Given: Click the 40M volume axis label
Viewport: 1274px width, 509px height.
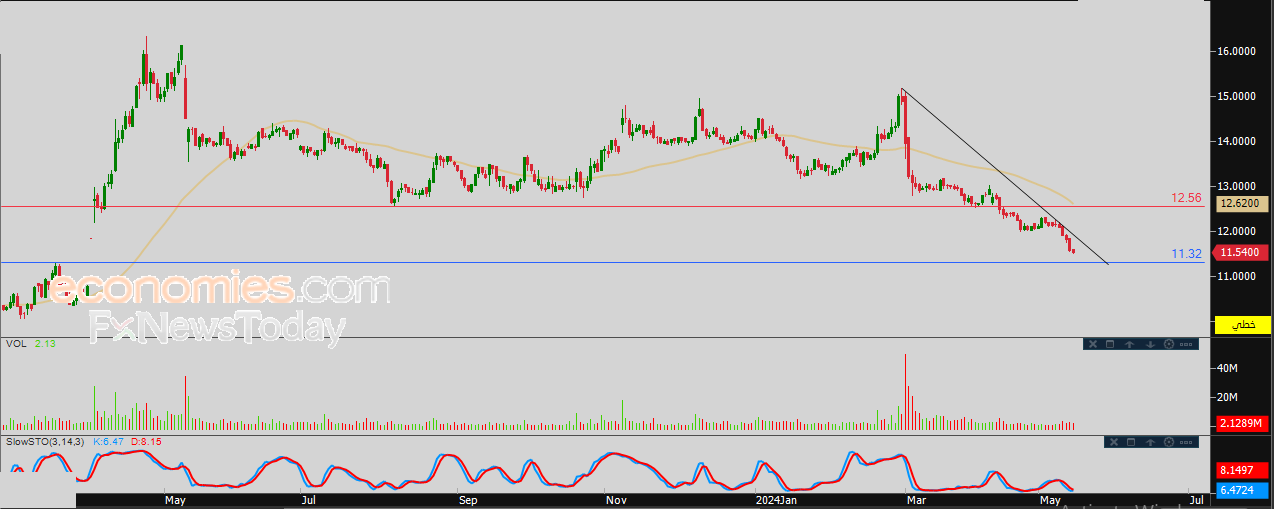Looking at the screenshot, I should point(1229,369).
